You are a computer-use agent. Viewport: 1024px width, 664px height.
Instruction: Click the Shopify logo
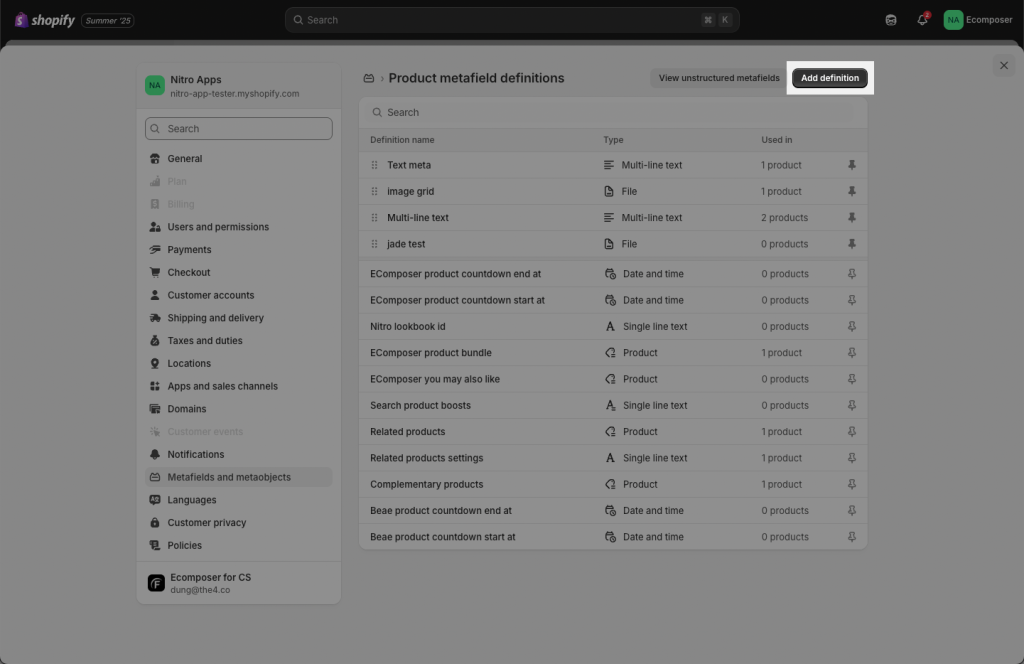pyautogui.click(x=44, y=20)
